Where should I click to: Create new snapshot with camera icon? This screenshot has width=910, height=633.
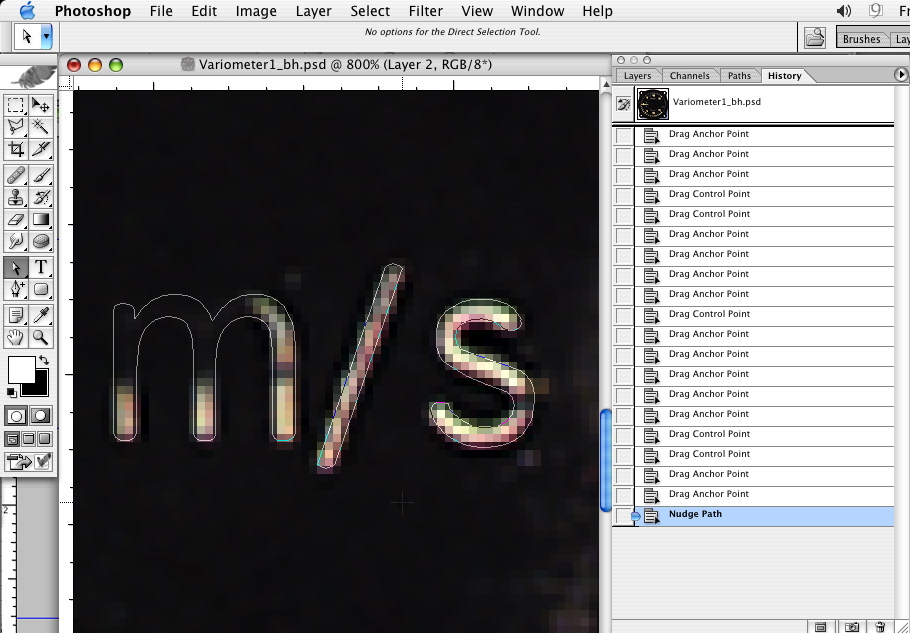(851, 627)
